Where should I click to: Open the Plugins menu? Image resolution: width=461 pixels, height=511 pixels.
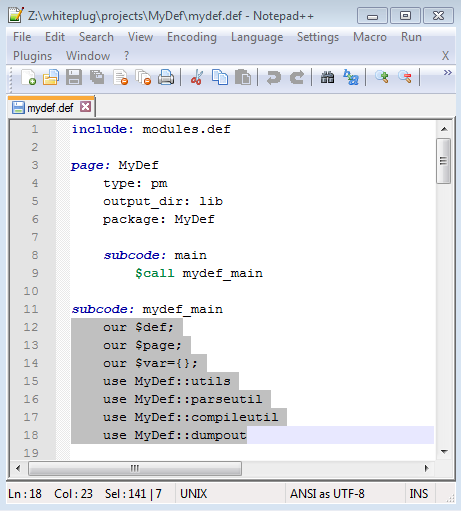click(x=32, y=56)
